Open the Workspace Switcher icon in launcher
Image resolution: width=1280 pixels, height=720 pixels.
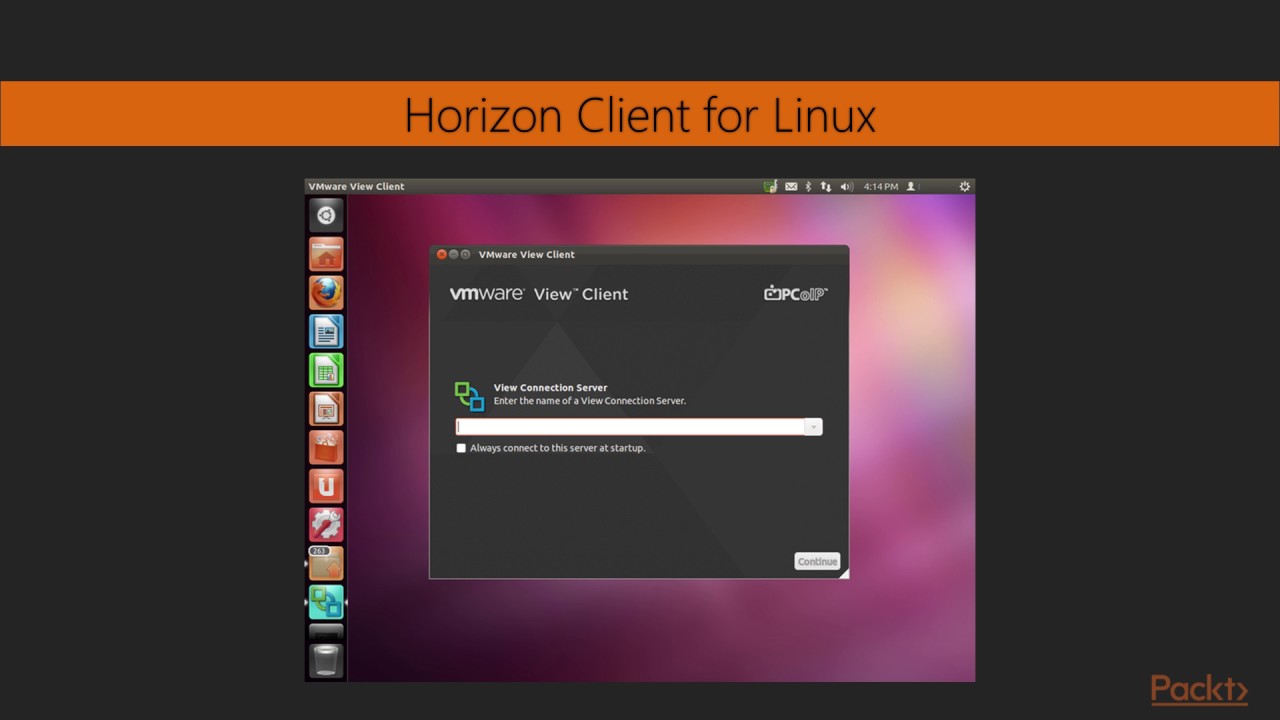click(x=325, y=631)
